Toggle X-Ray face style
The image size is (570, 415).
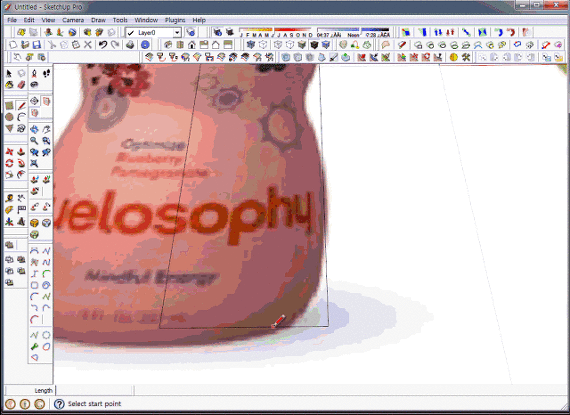point(250,45)
